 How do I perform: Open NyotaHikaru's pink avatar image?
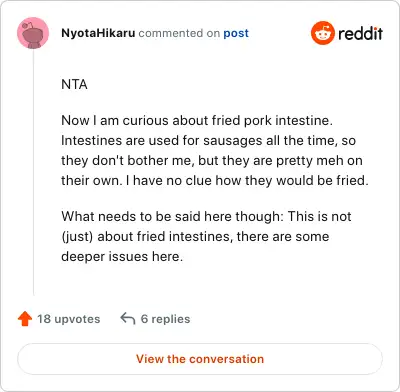click(x=33, y=33)
